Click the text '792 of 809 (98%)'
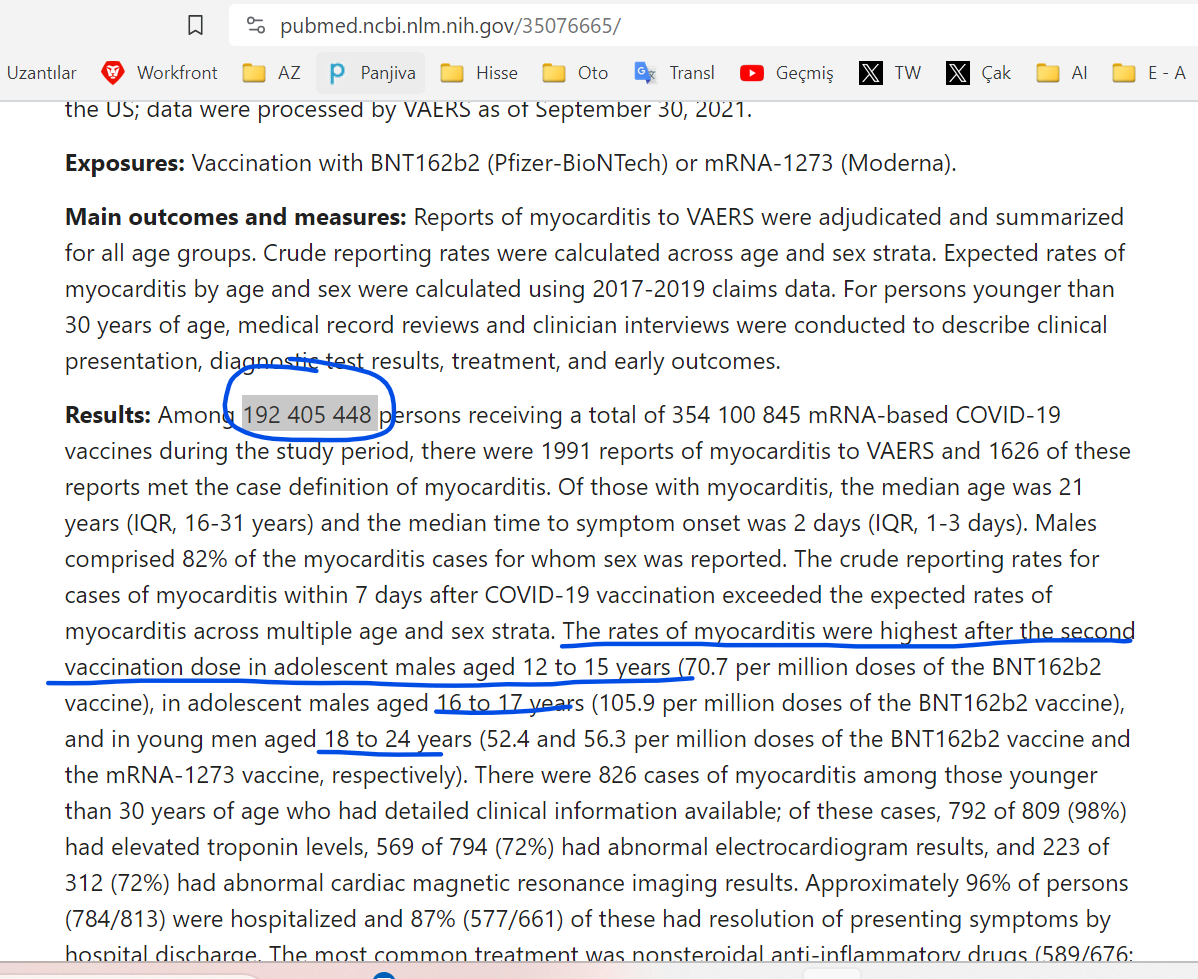The width and height of the screenshot is (1198, 979). (x=1038, y=811)
